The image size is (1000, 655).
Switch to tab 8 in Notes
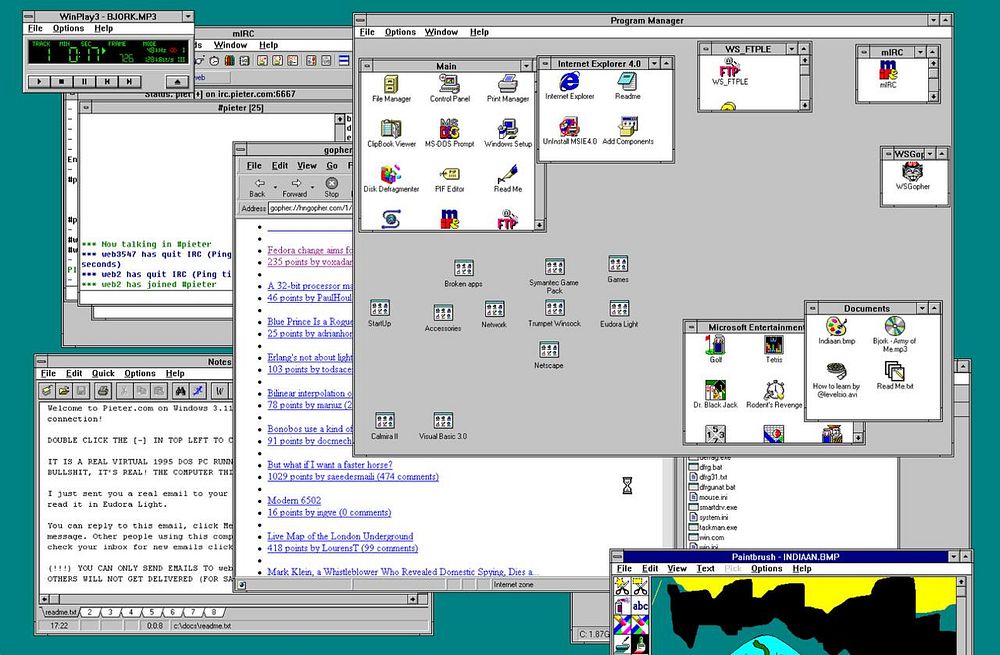coord(214,612)
